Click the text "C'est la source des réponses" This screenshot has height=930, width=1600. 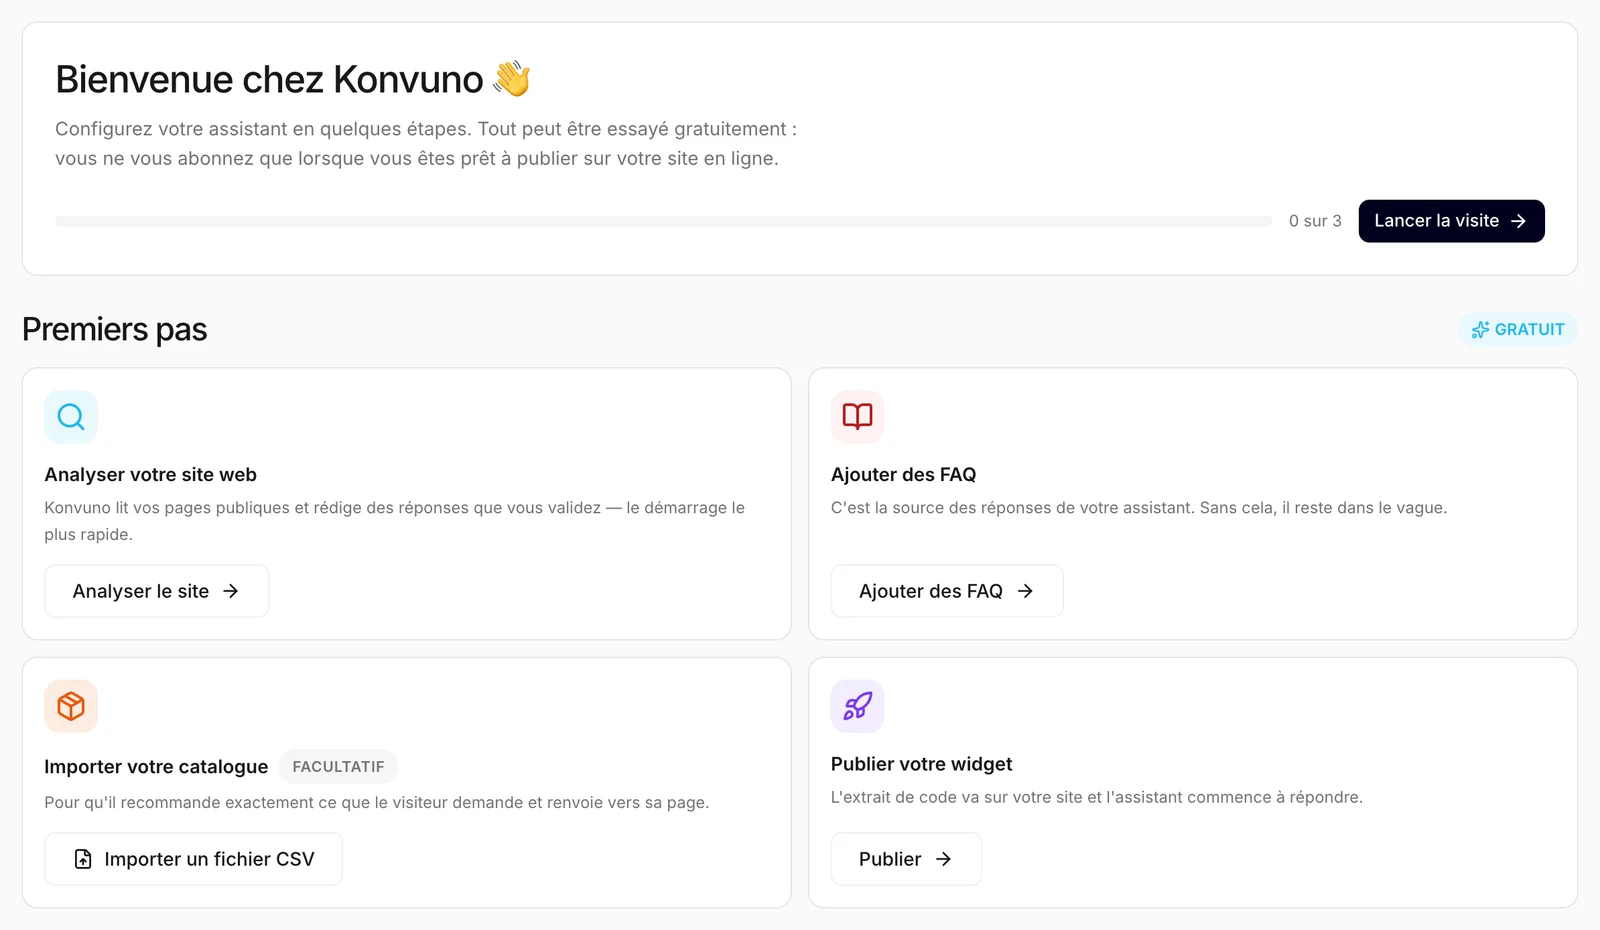1139,508
